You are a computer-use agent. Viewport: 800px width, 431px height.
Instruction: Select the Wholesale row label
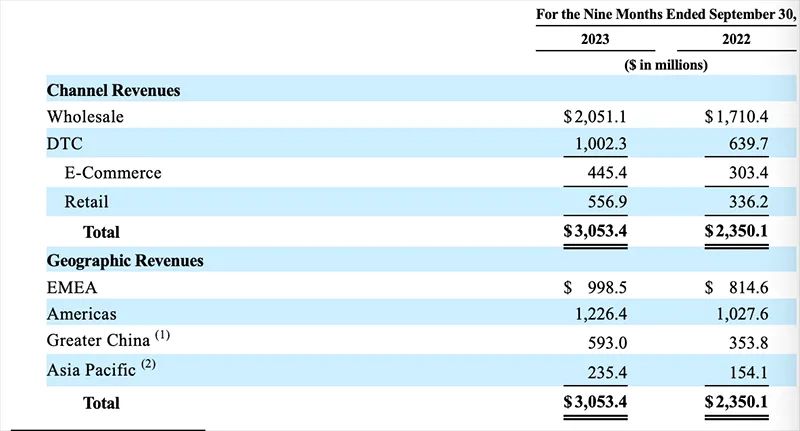(x=85, y=117)
